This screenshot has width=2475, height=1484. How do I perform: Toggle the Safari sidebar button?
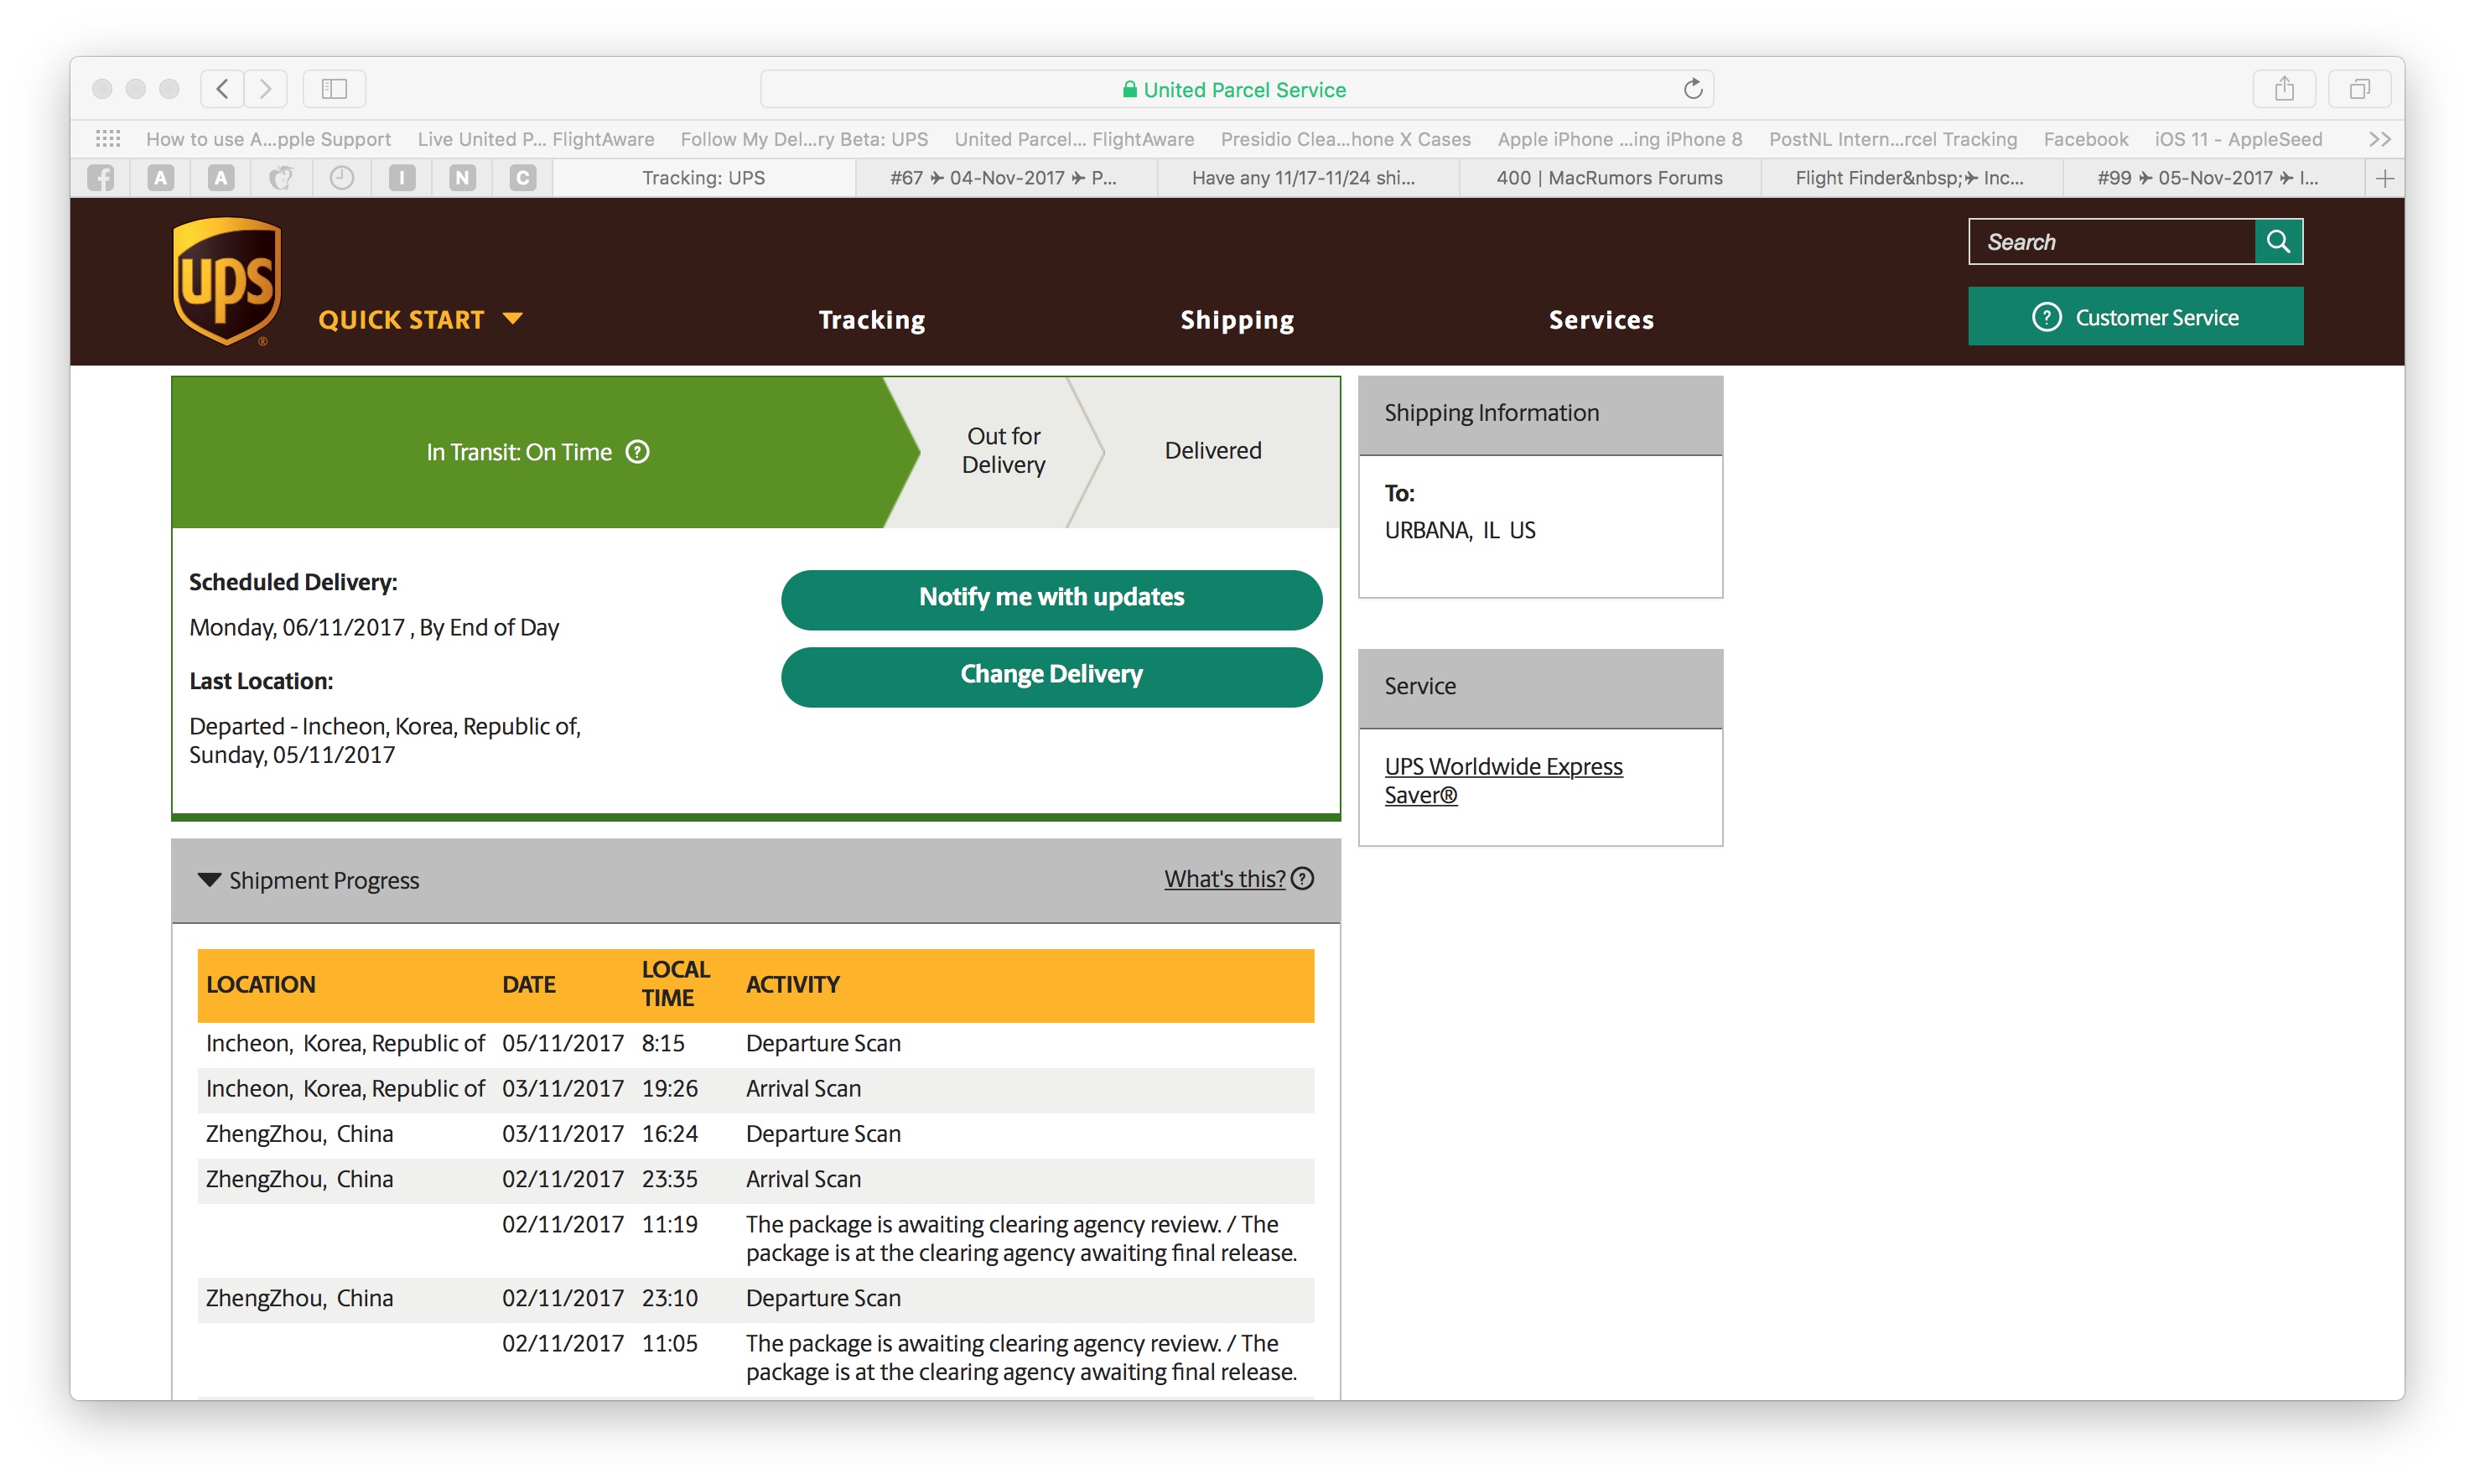tap(334, 89)
